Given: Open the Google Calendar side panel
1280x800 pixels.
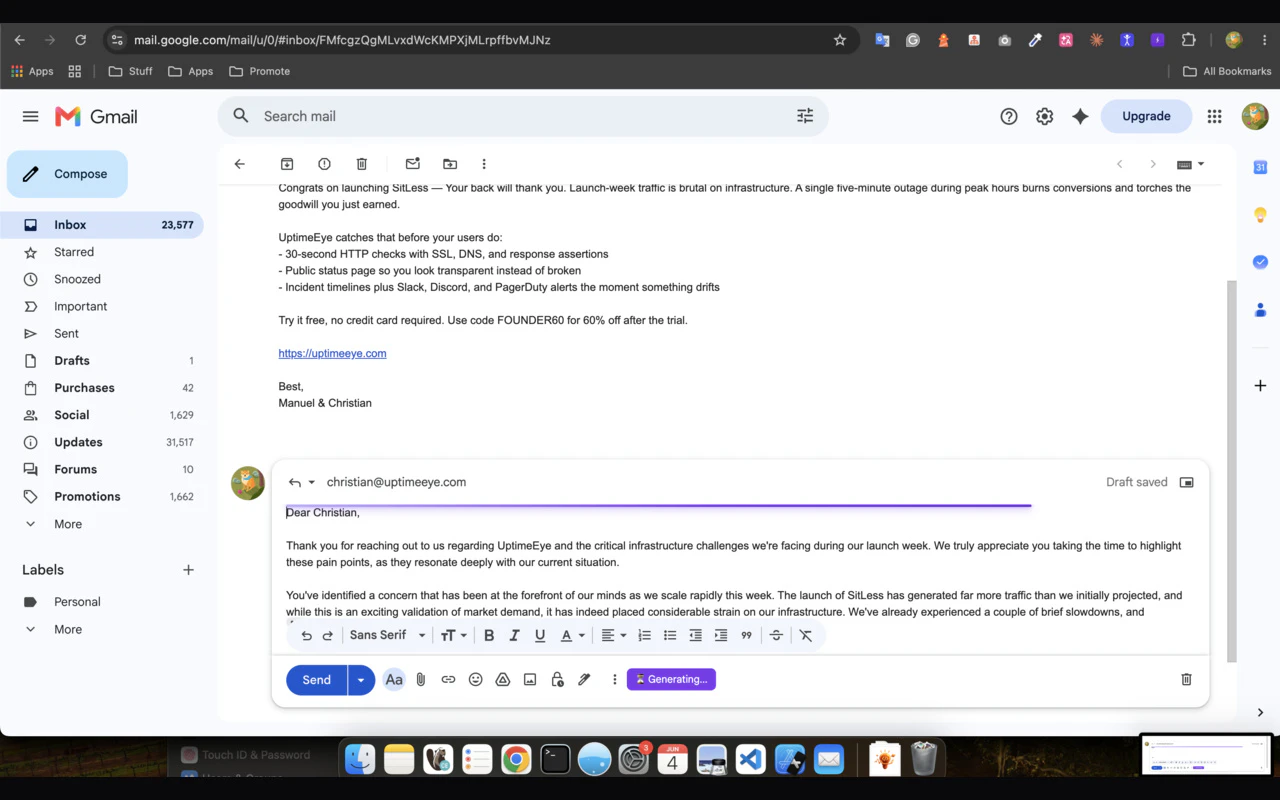Looking at the screenshot, I should pos(1260,167).
